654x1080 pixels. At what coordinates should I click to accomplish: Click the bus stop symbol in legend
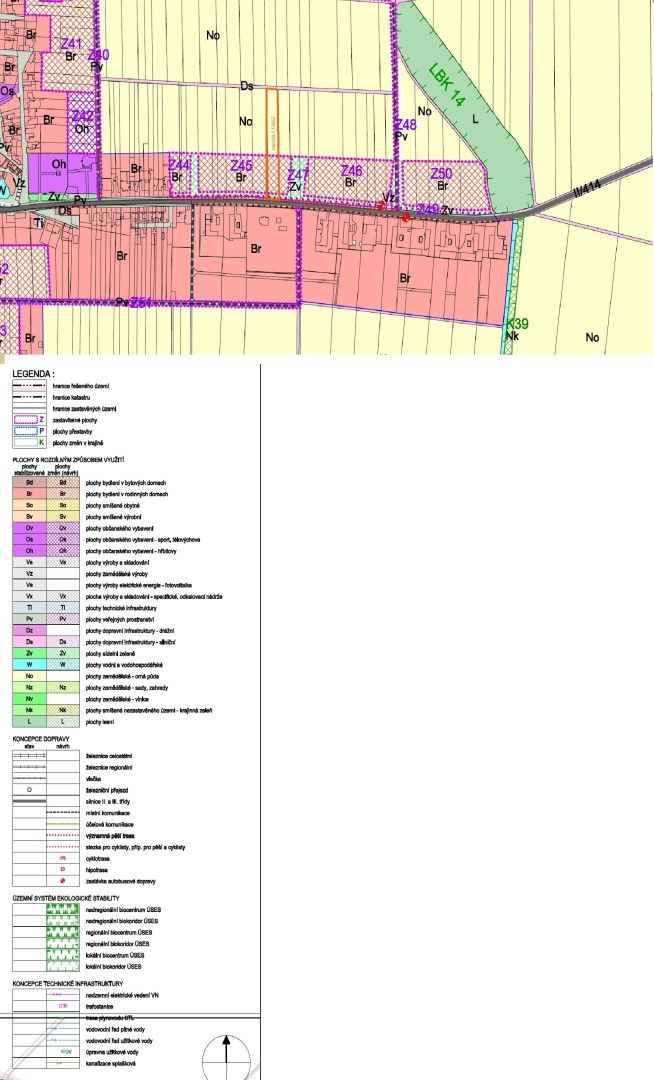pyautogui.click(x=63, y=881)
